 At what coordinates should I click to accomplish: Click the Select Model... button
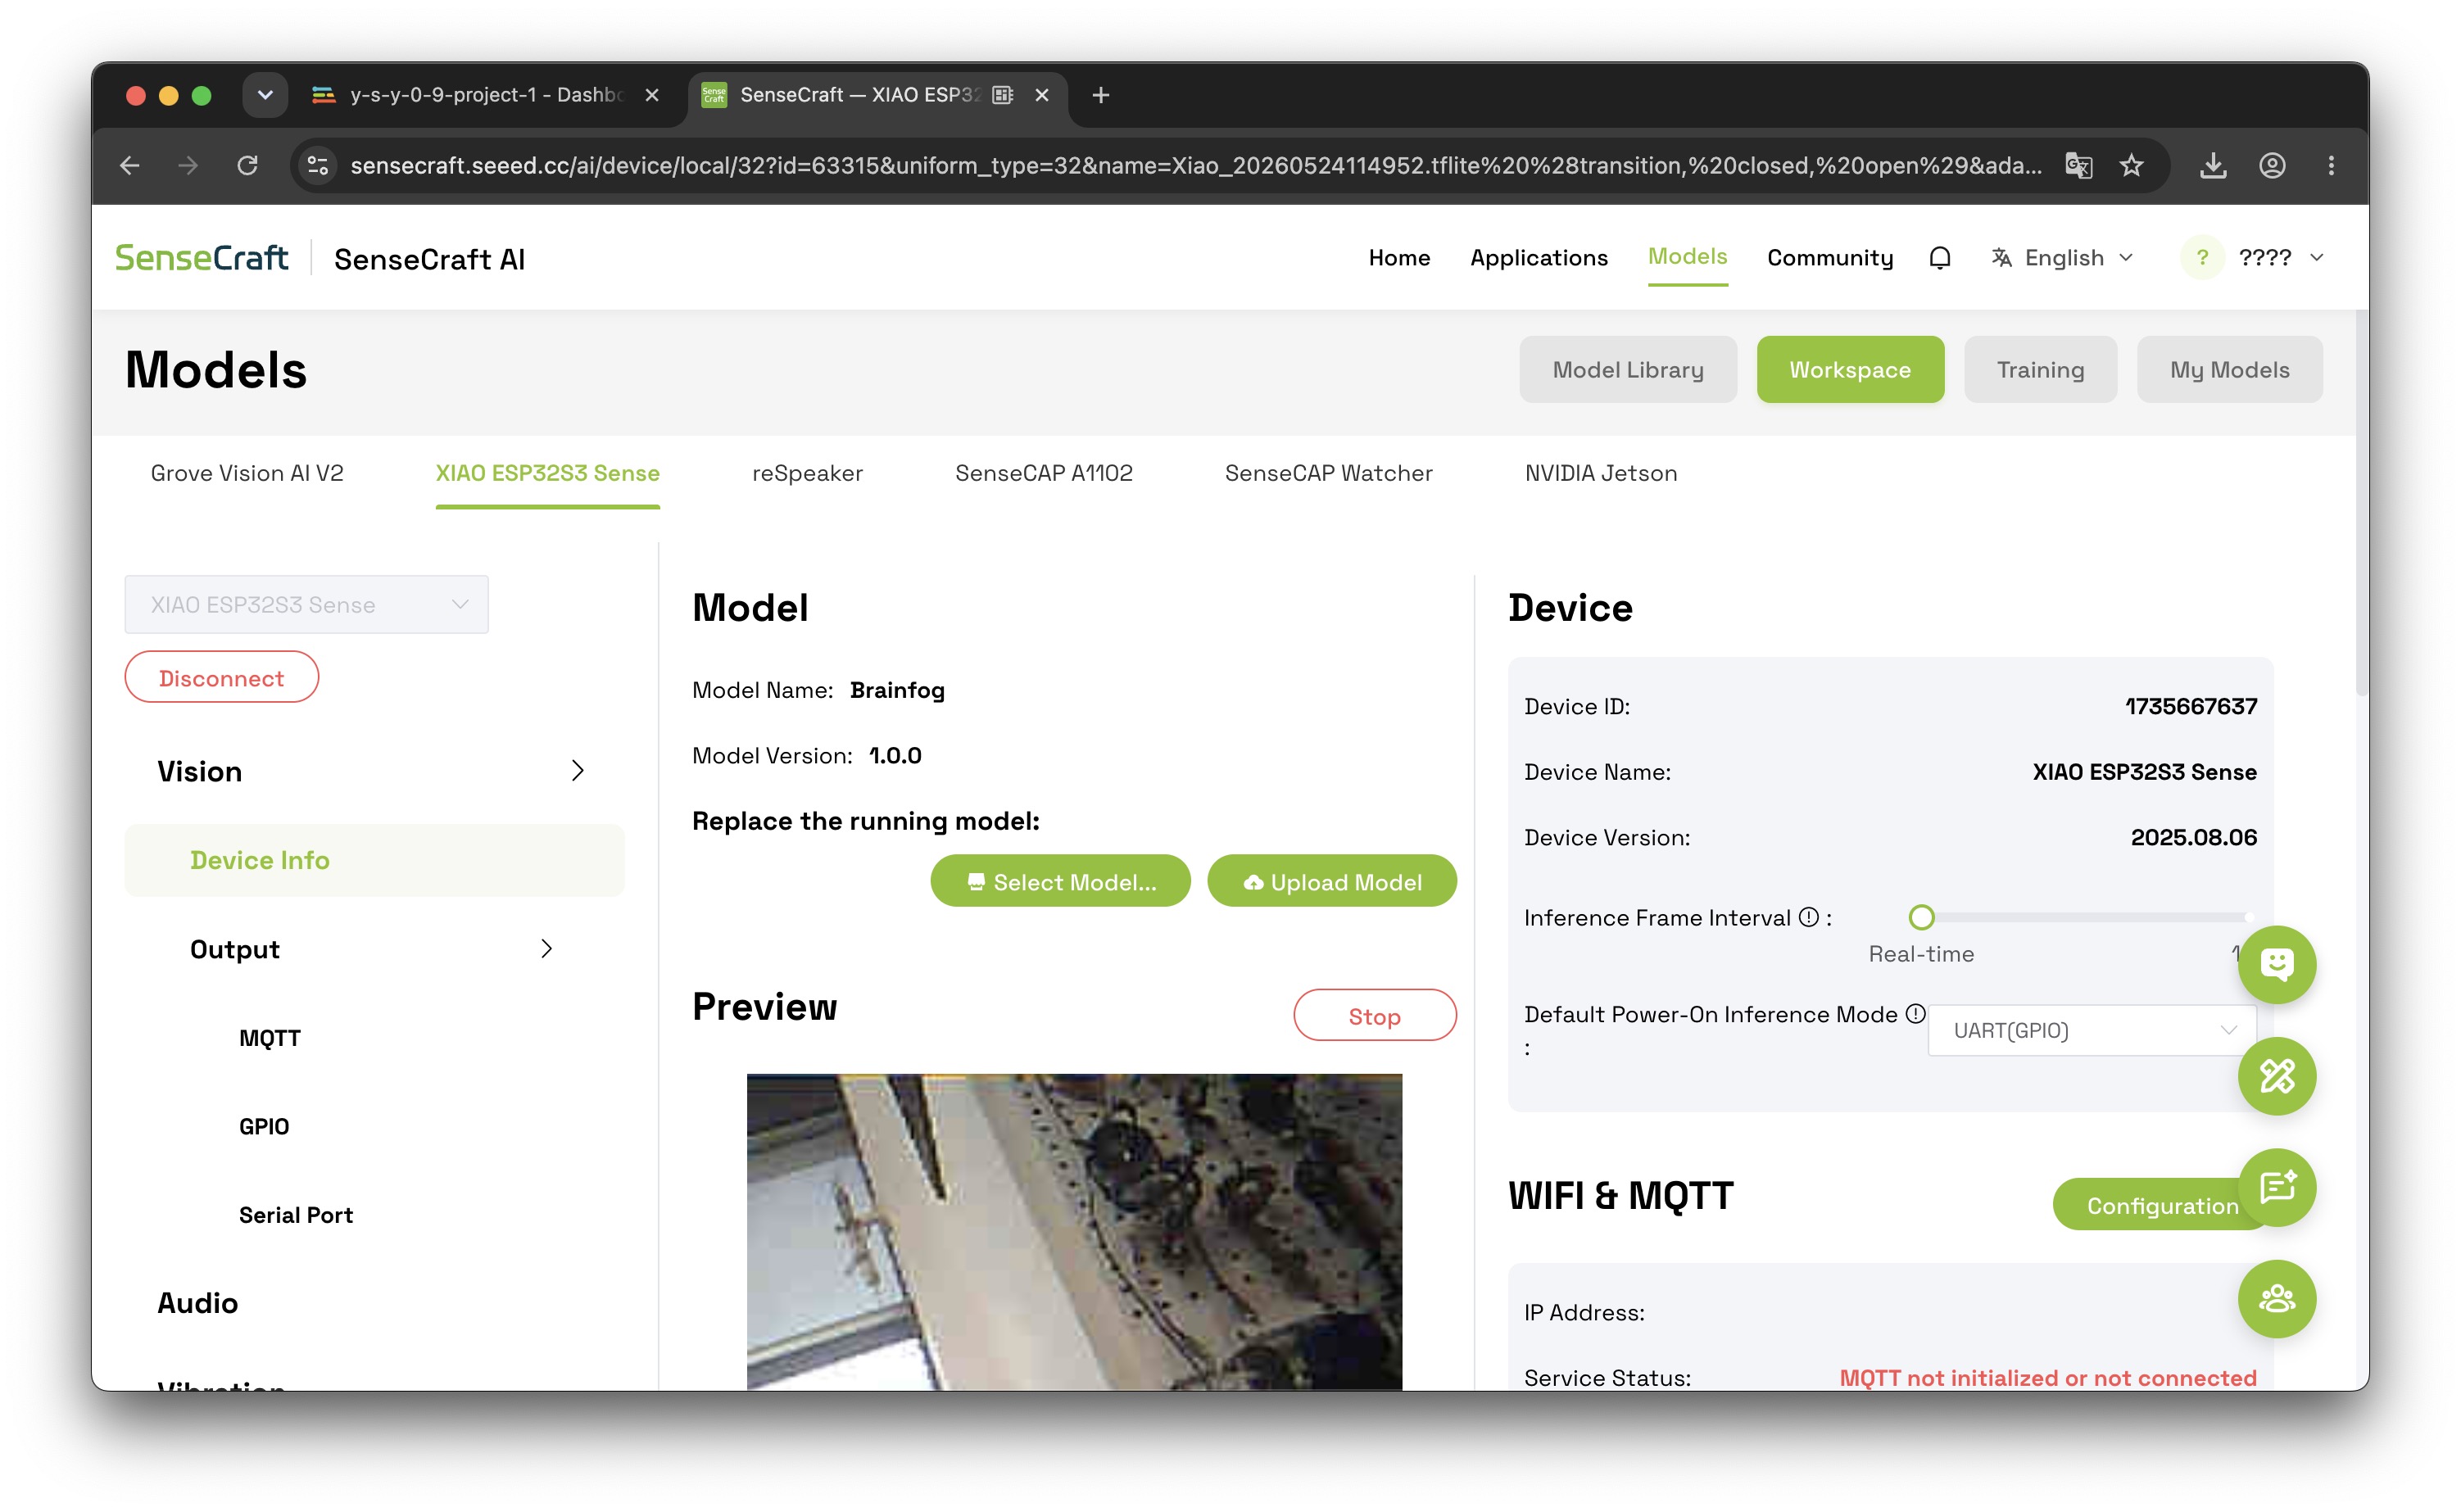click(1060, 881)
